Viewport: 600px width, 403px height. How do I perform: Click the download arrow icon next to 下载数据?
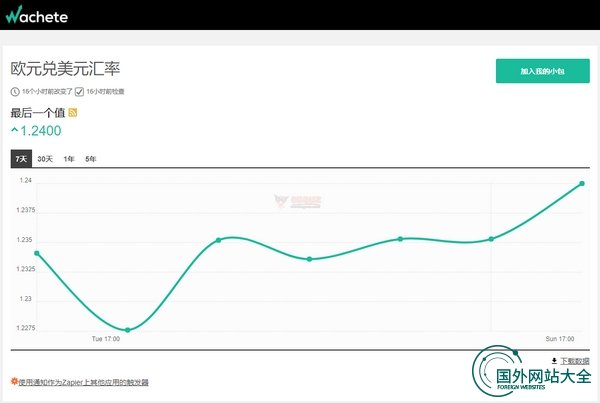point(554,361)
